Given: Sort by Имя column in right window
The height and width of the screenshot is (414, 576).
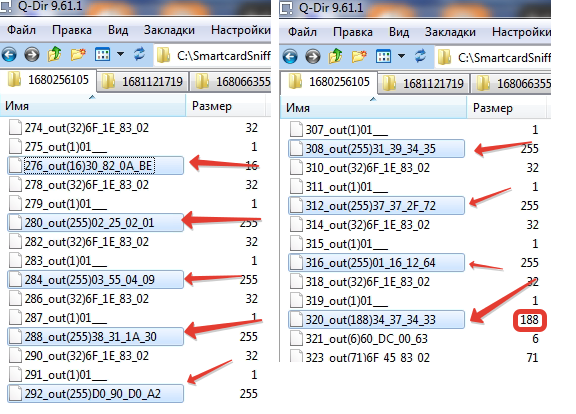Looking at the screenshot, I should click(374, 108).
